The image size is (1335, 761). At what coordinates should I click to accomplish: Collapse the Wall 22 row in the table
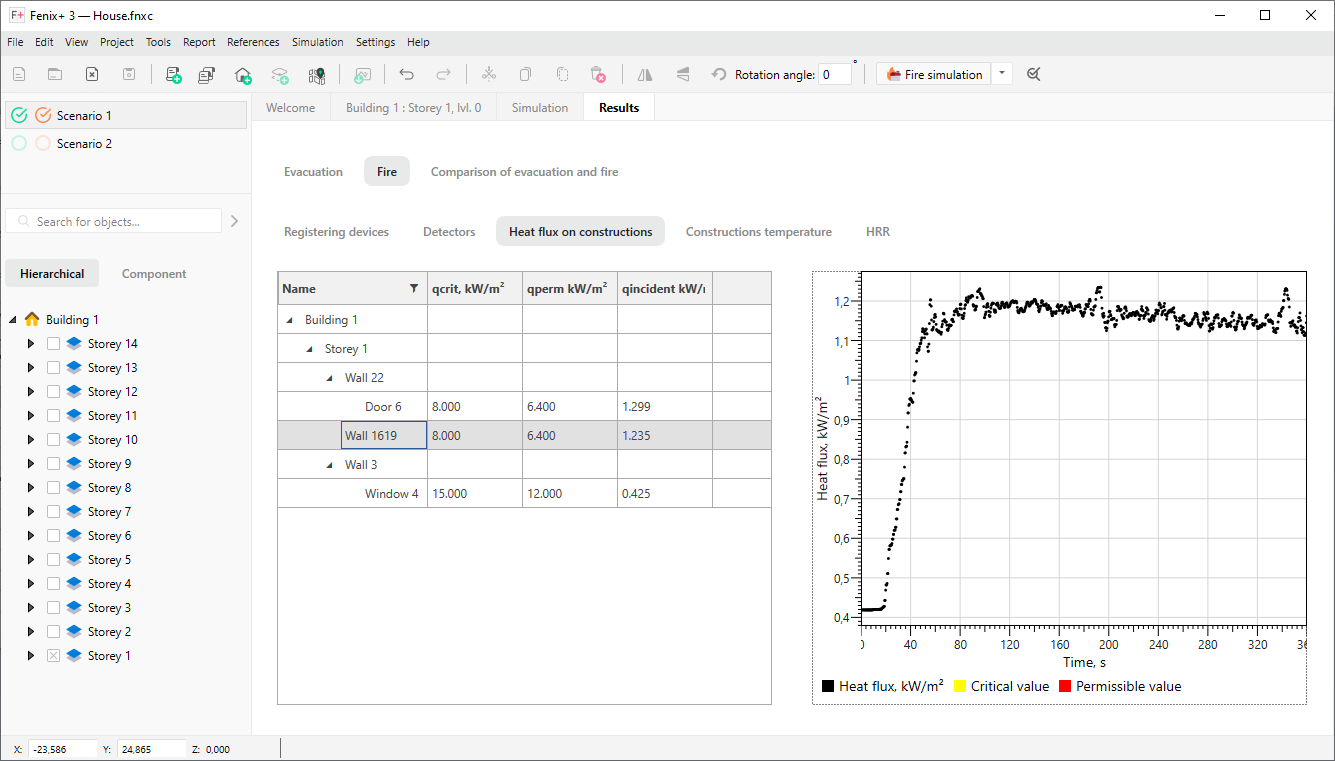[329, 377]
